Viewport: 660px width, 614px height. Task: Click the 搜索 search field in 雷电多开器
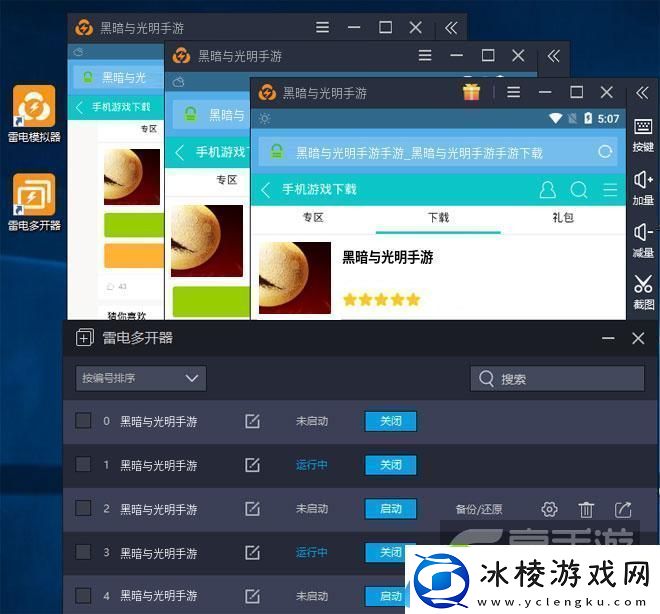click(x=557, y=379)
